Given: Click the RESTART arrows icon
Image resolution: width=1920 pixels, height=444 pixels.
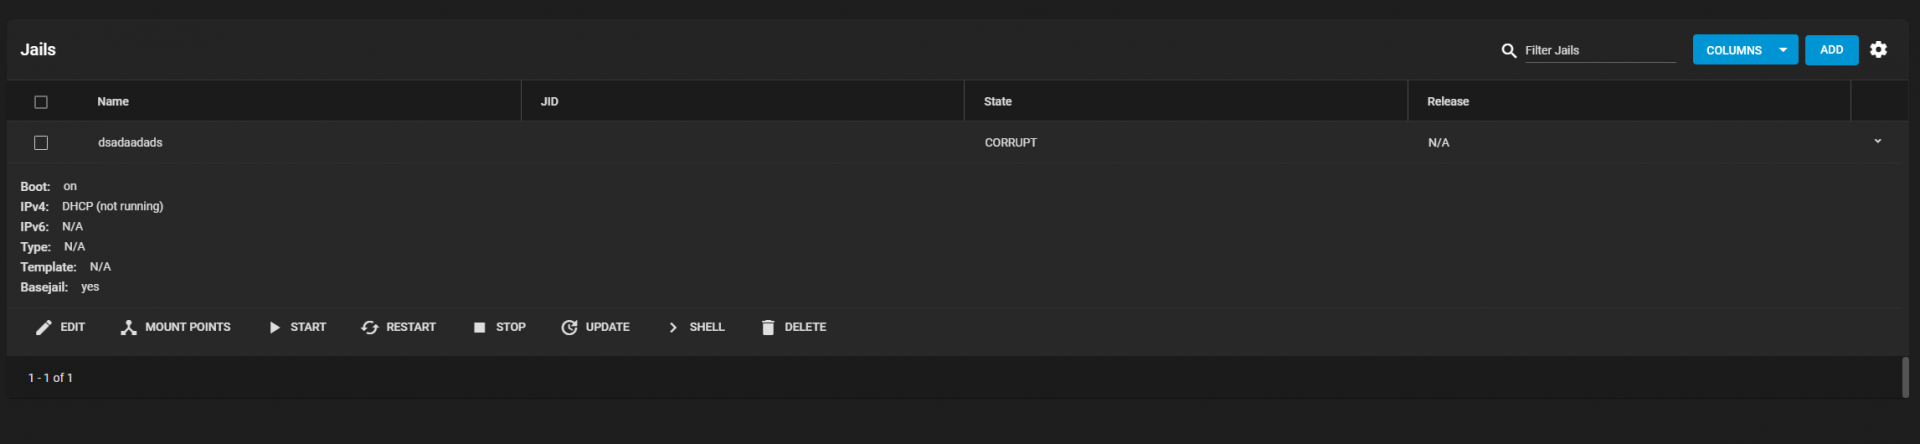Looking at the screenshot, I should click(370, 328).
